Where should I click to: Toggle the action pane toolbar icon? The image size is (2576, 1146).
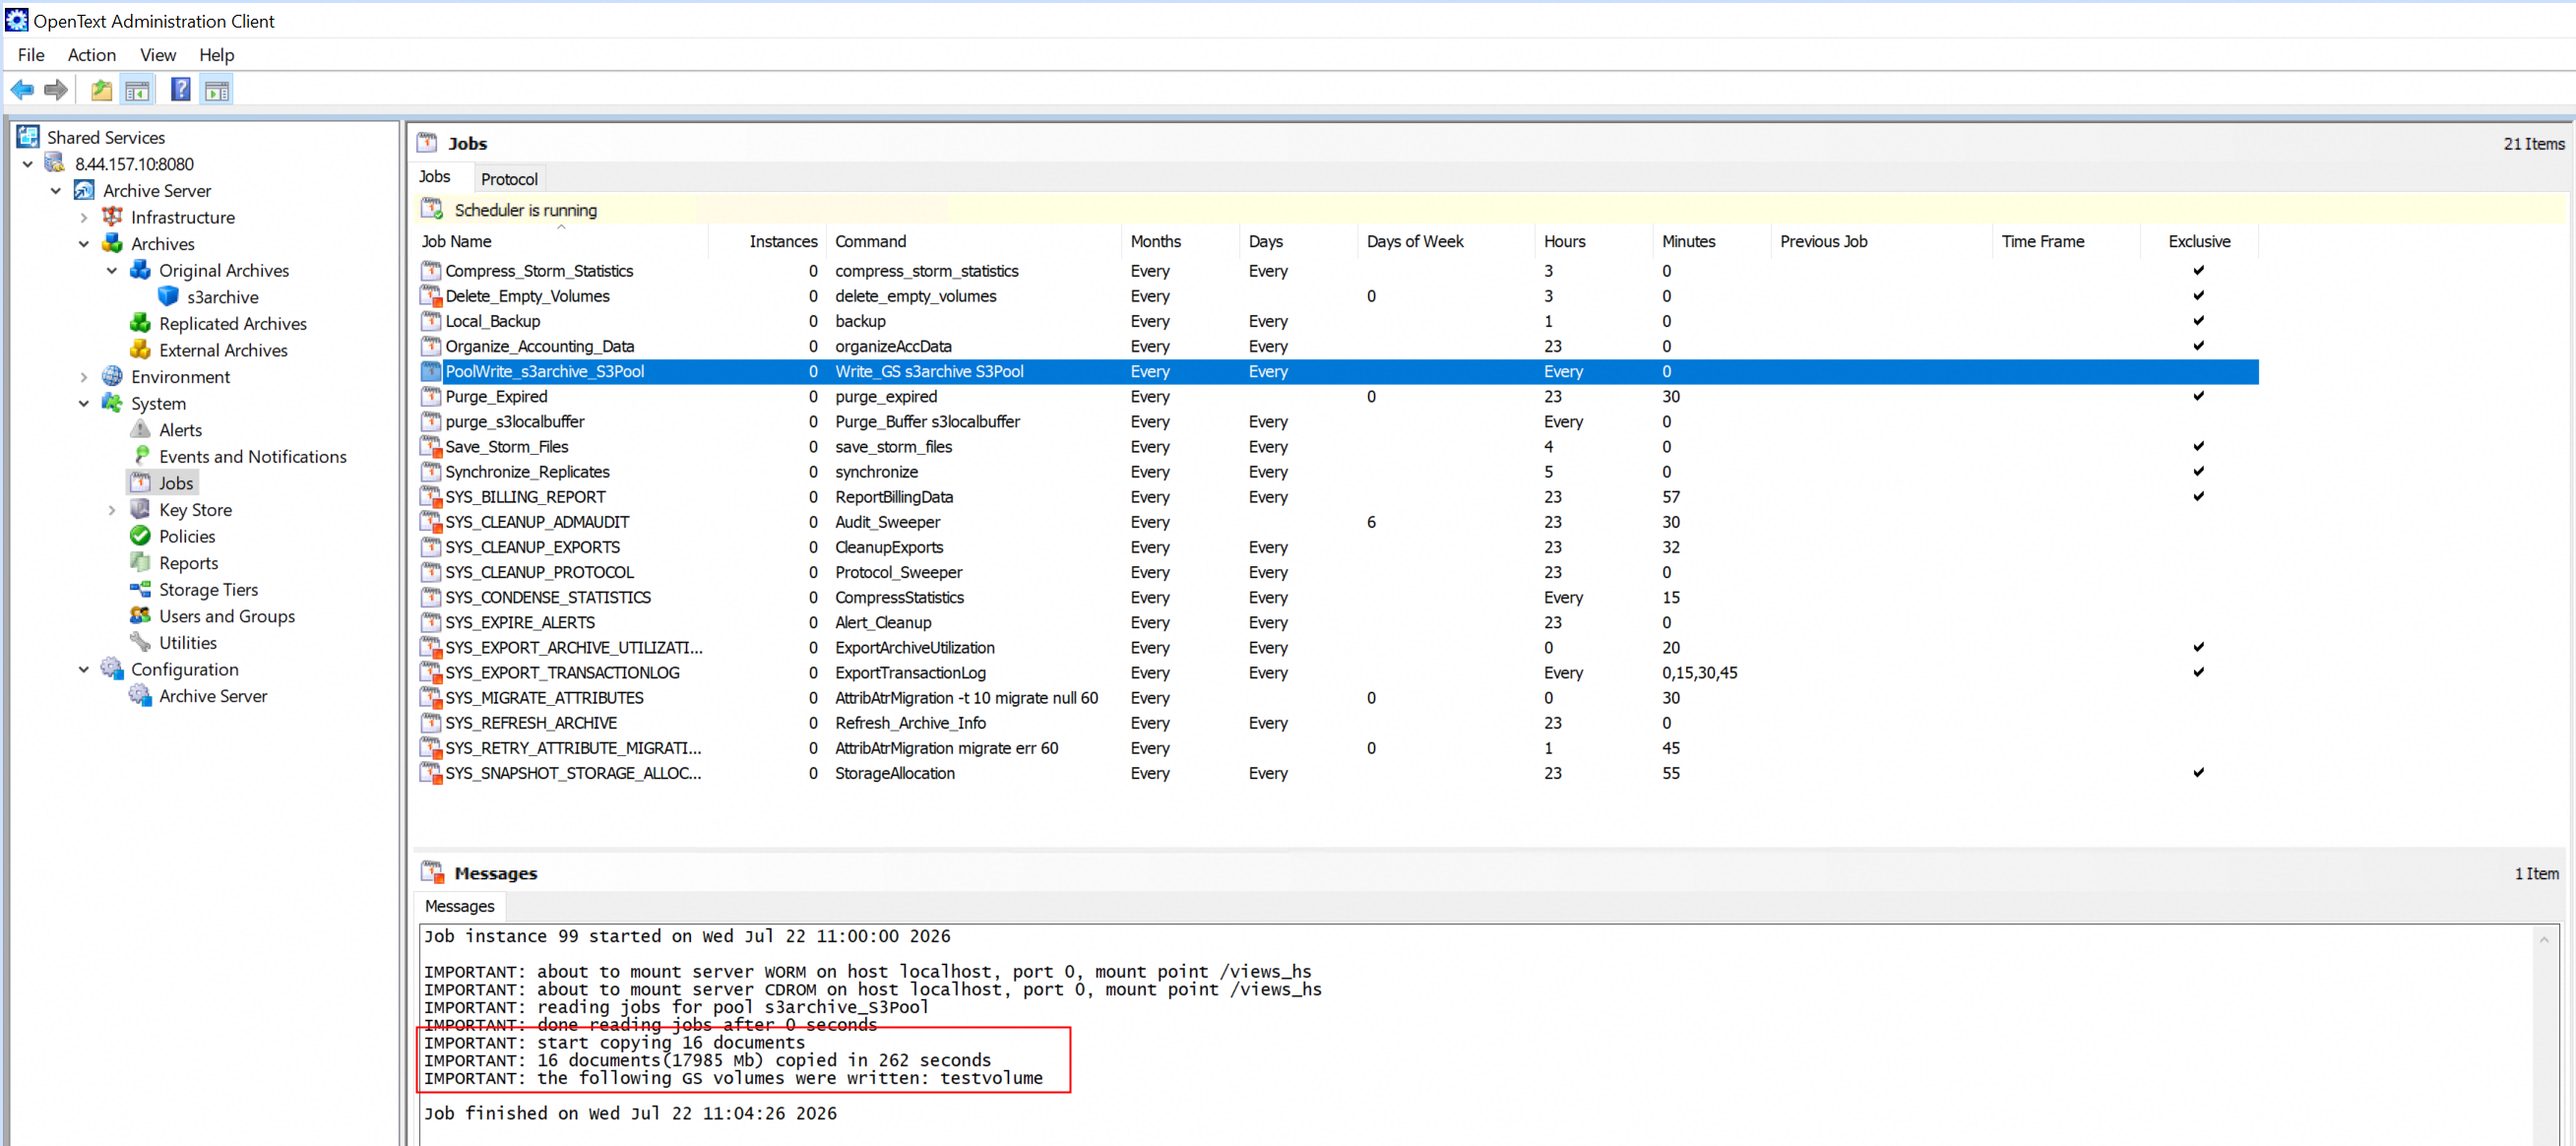coord(217,90)
